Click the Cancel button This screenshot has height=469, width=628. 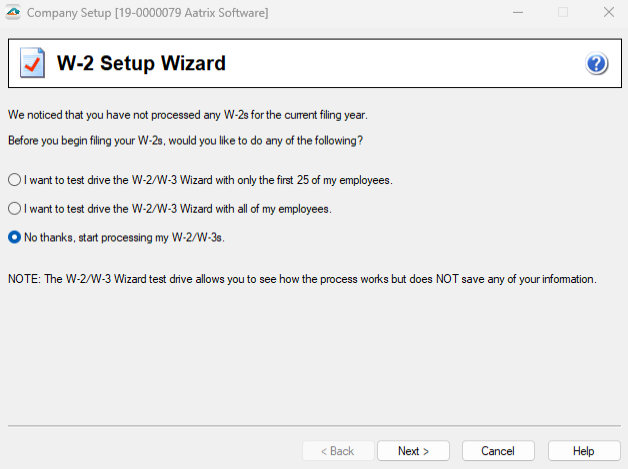(x=498, y=451)
